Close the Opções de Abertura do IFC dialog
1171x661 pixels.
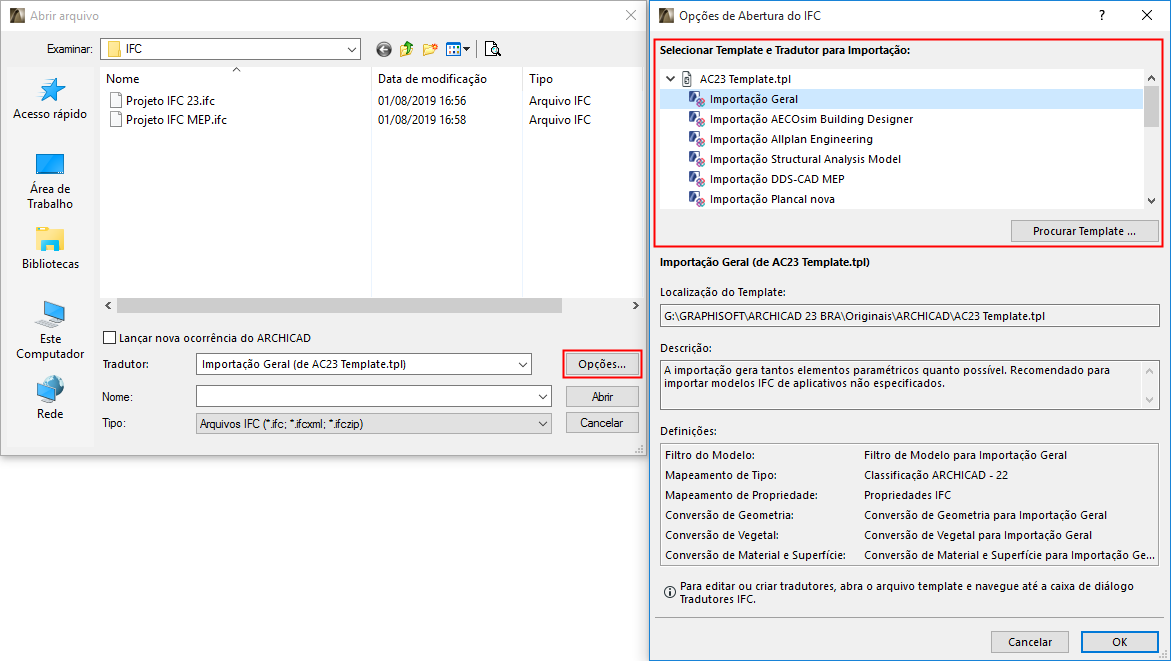[x=1147, y=16]
